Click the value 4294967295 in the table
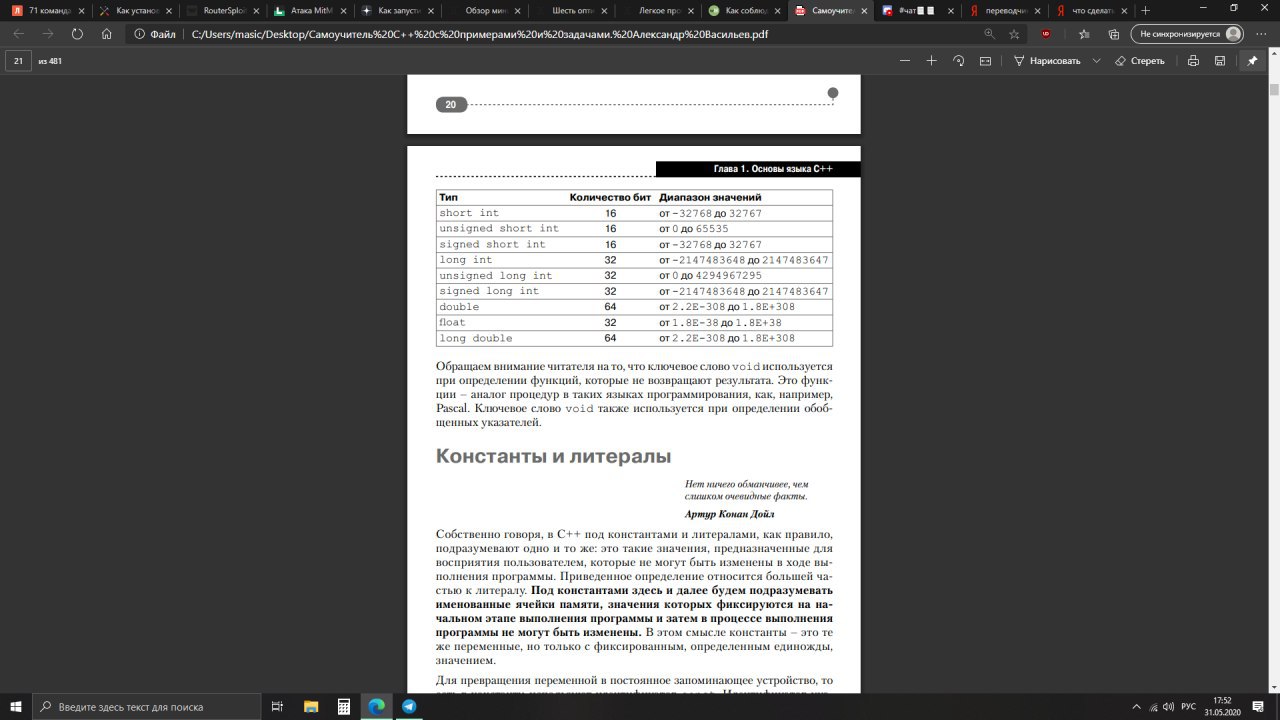Image resolution: width=1280 pixels, height=720 pixels. click(x=728, y=276)
